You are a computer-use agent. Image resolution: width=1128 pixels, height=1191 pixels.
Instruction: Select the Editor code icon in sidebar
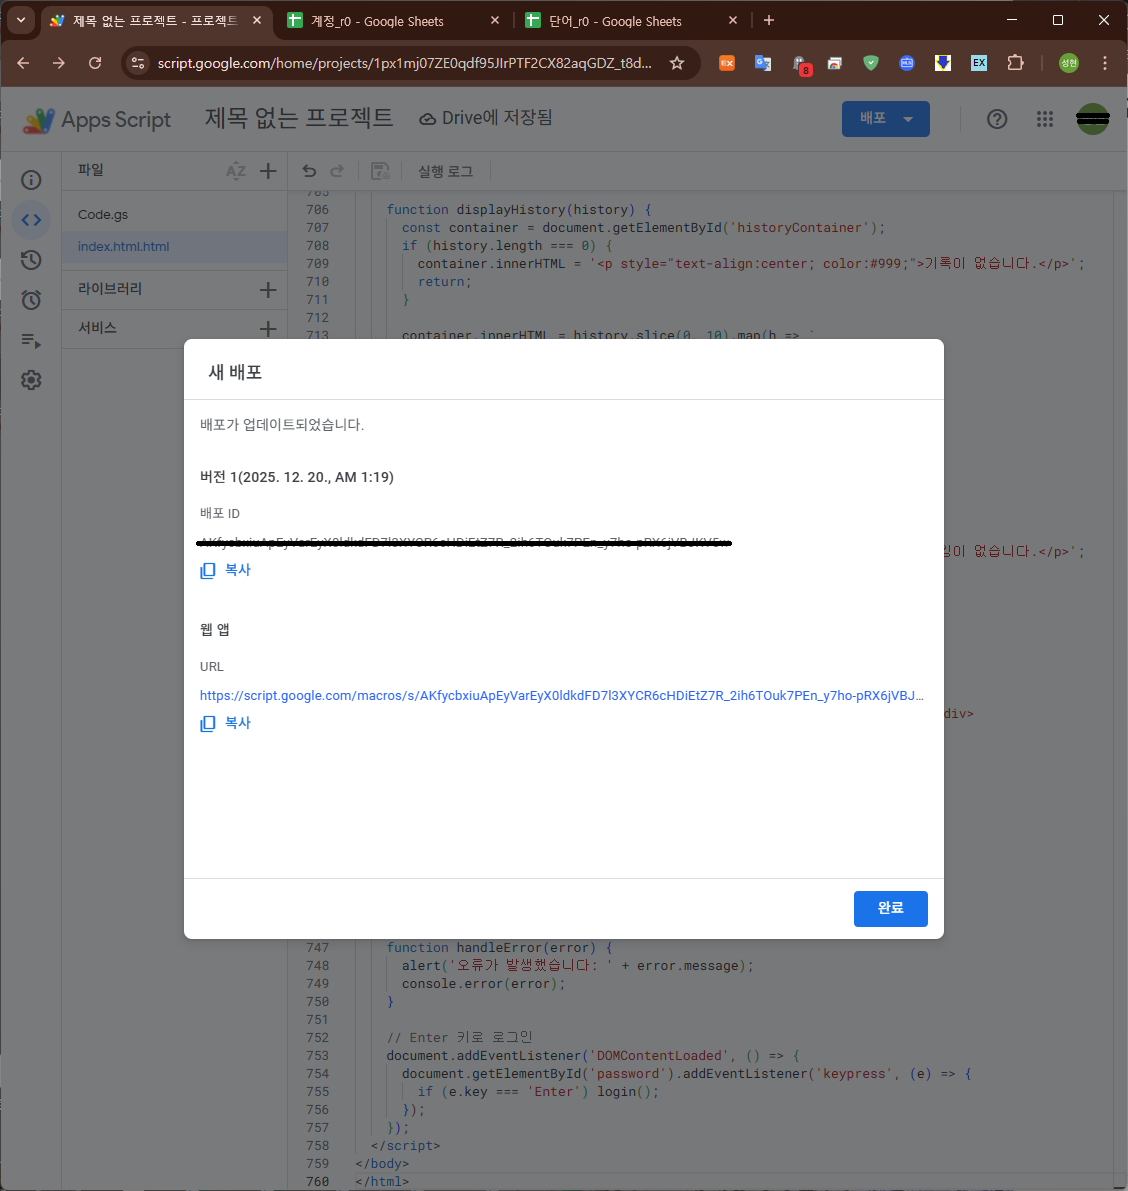31,220
